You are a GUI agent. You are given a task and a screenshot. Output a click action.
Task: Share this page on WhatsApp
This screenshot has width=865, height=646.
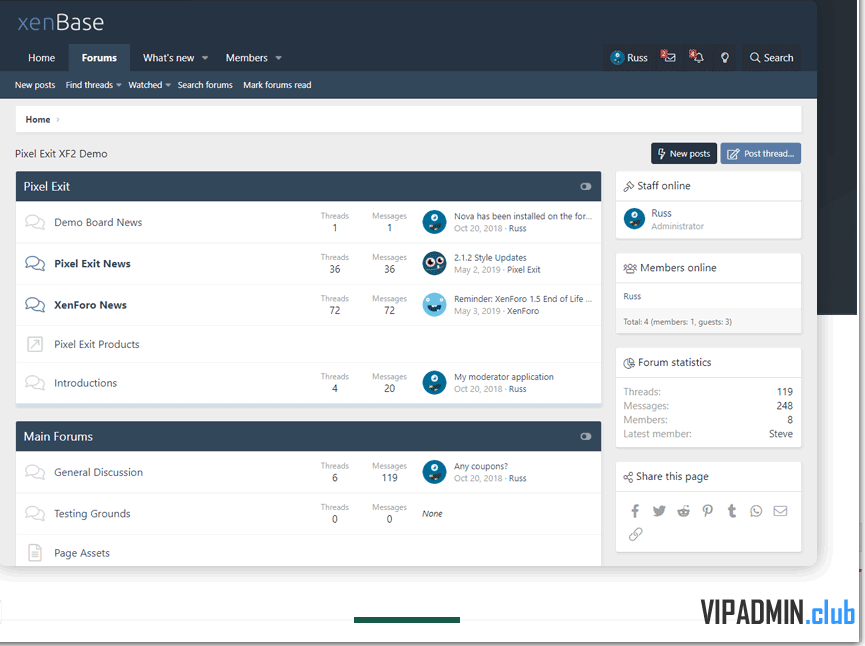click(x=756, y=511)
